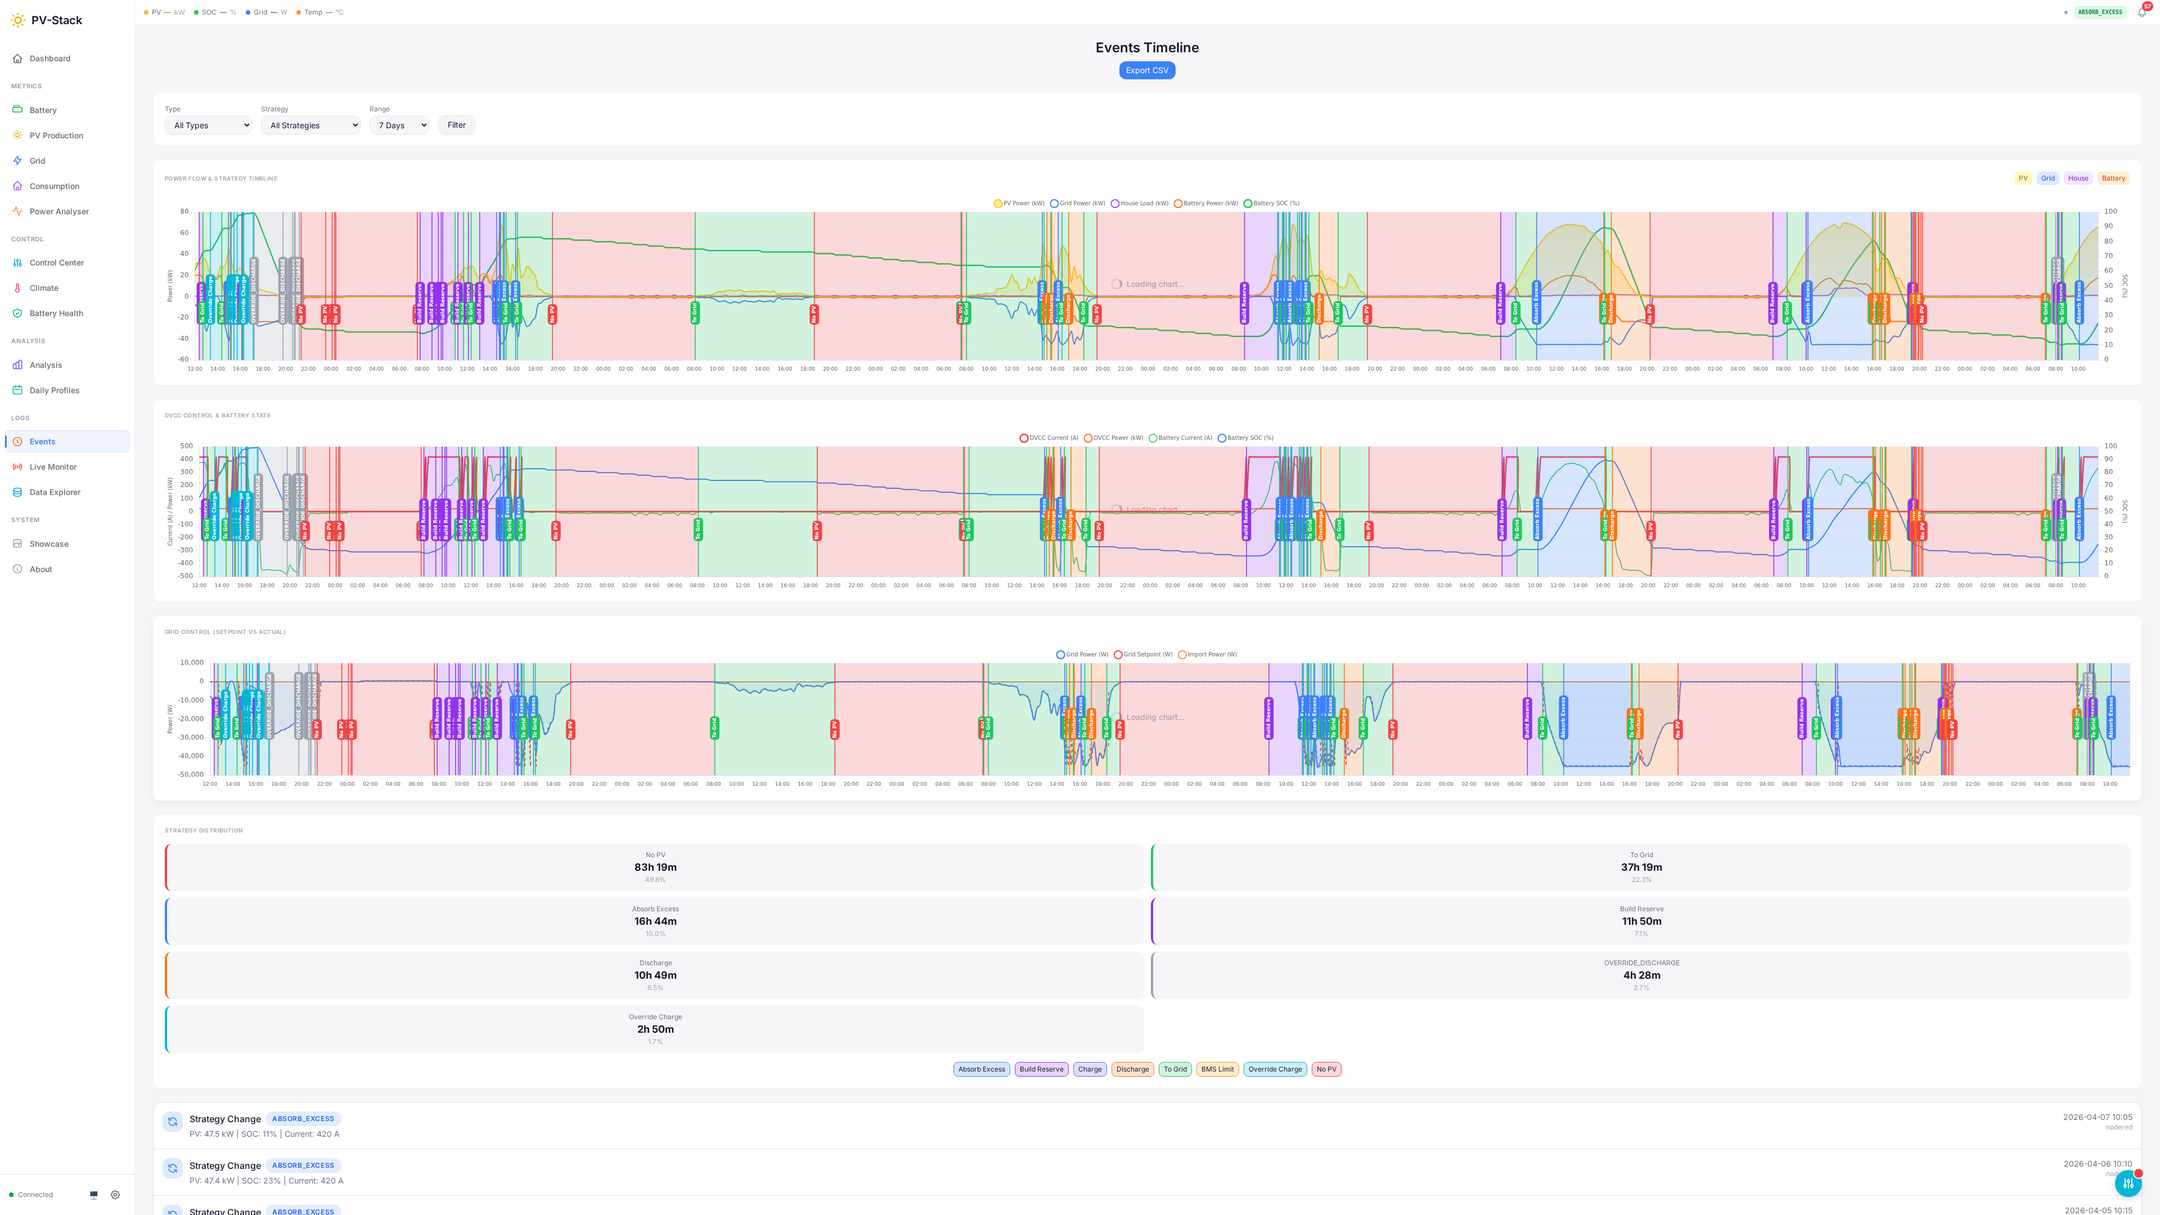Viewport: 2160px width, 1215px height.
Task: Open the floating controls button bottom-right
Action: [x=2128, y=1183]
